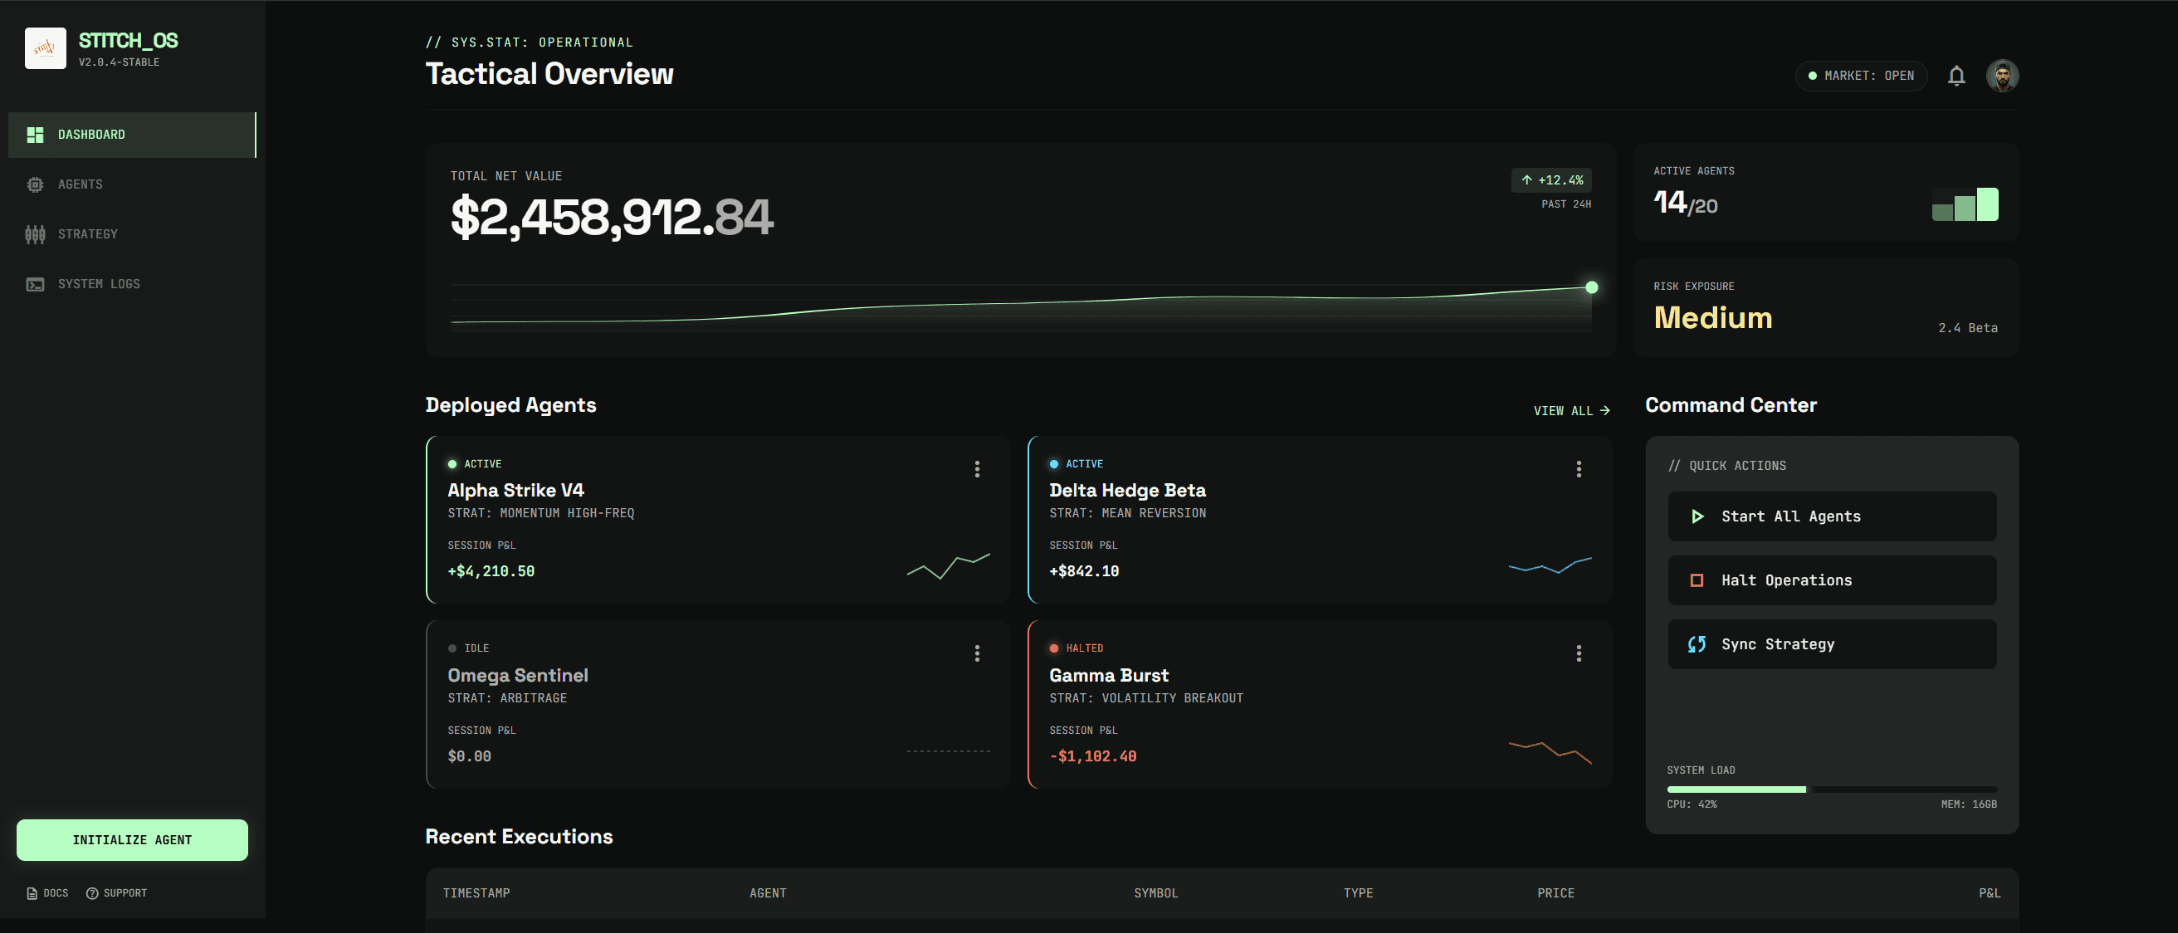Click the Agents chip icon in sidebar
This screenshot has width=2178, height=933.
(35, 185)
